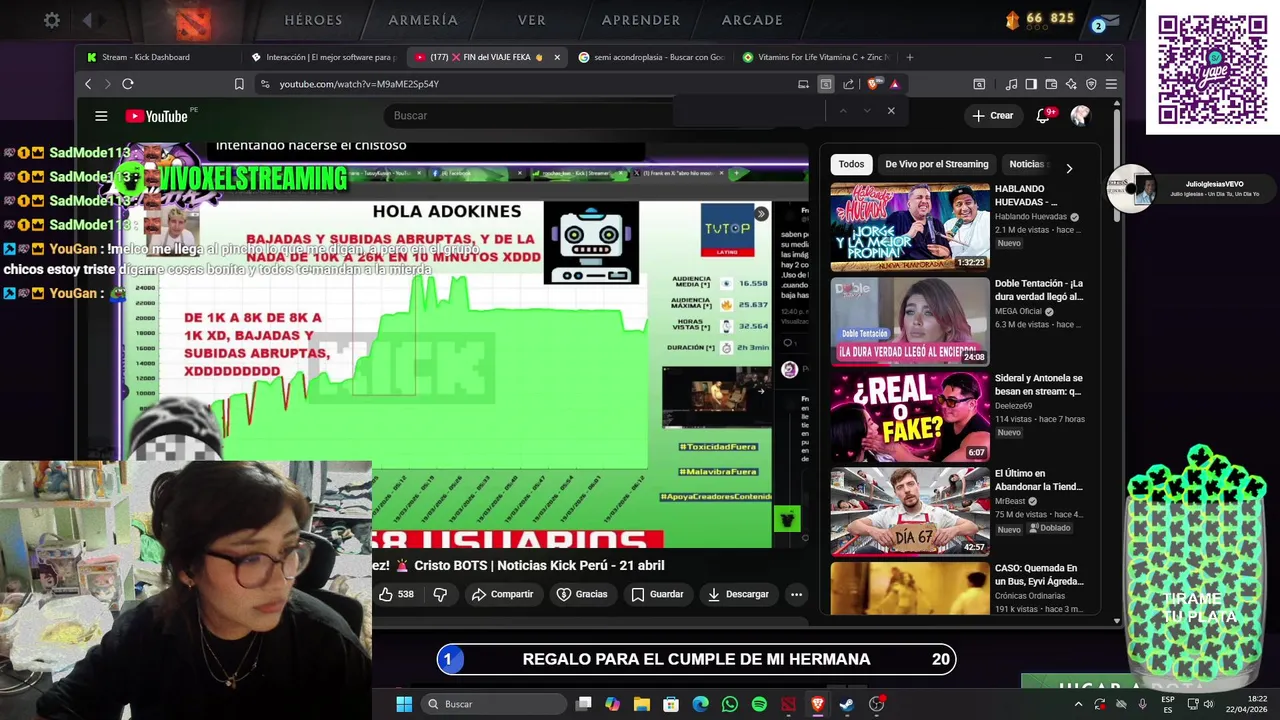Open the Dota settings gear icon
The image size is (1280, 720).
[x=52, y=20]
